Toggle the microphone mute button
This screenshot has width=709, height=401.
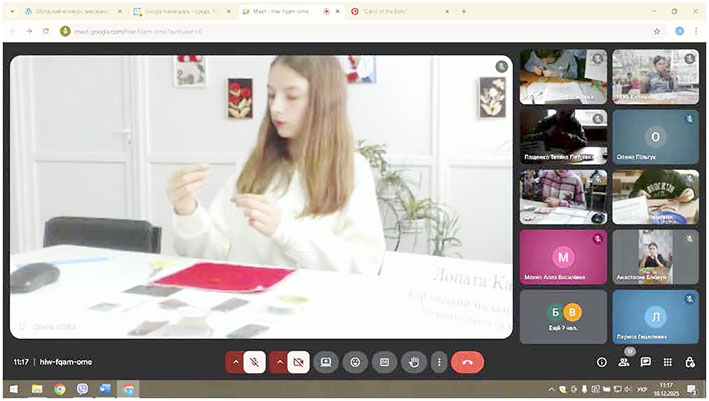254,362
